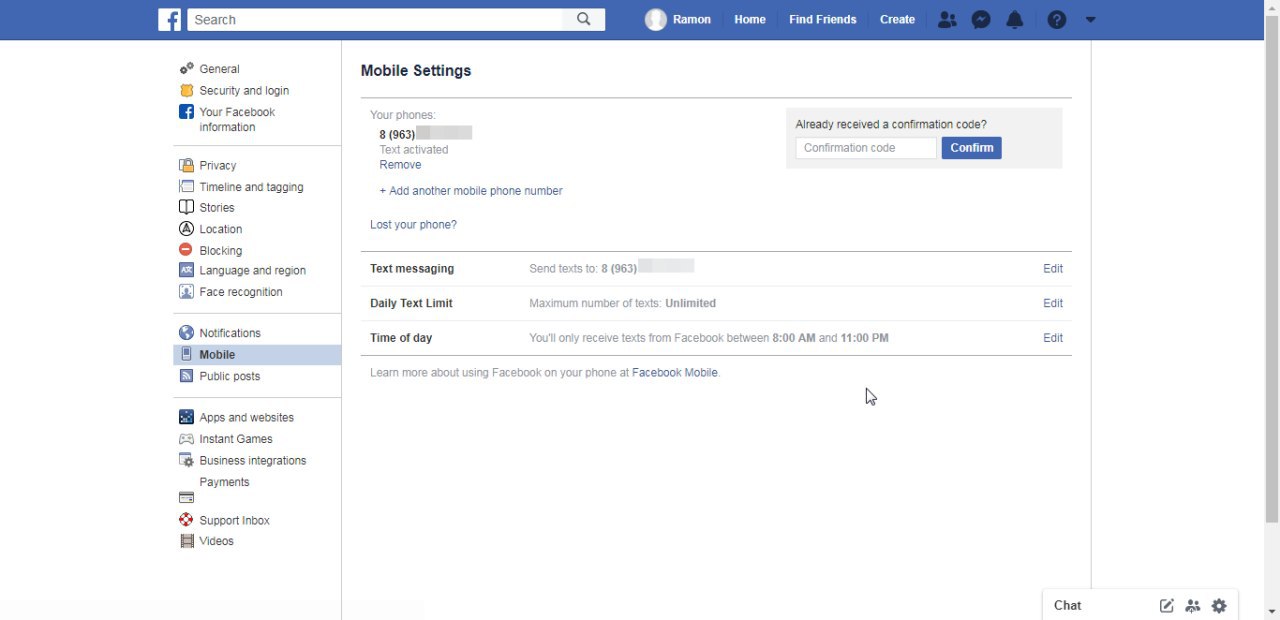
Task: Click the new message compose icon in chat bar
Action: (1167, 605)
